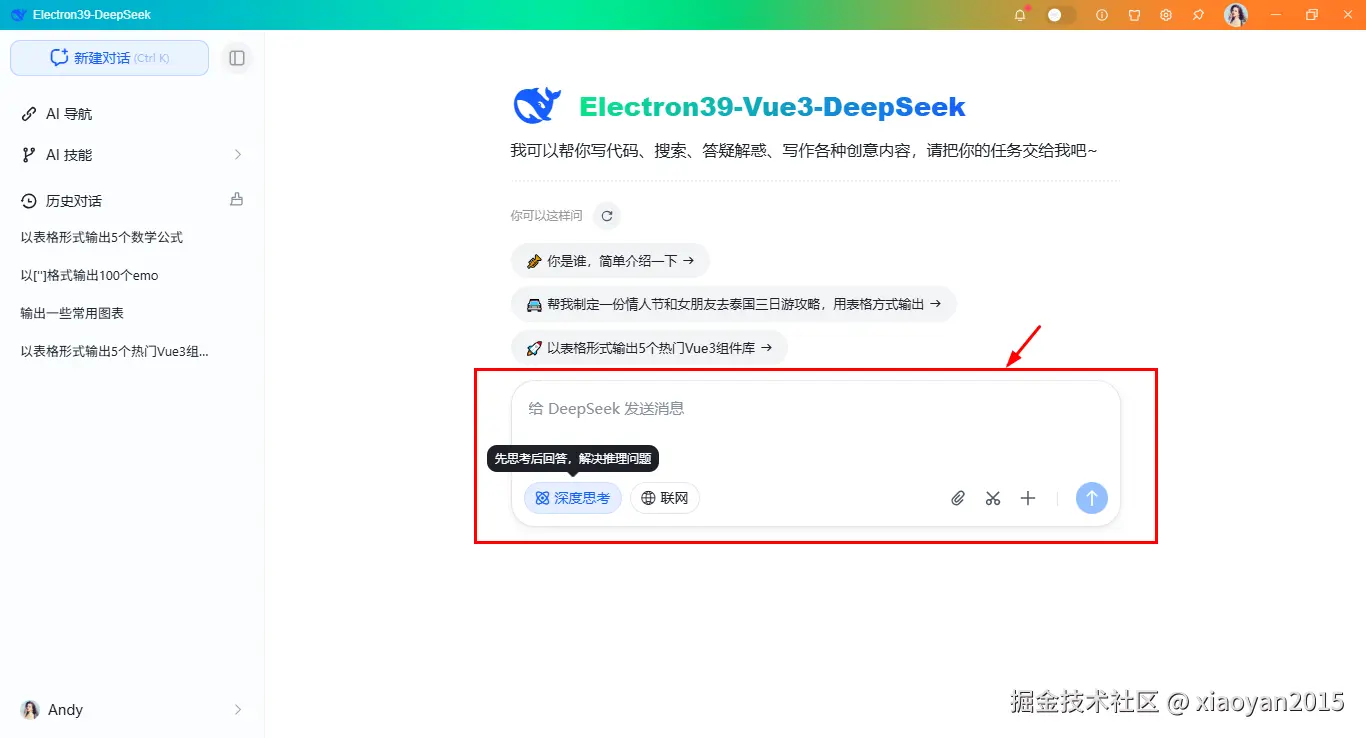Image resolution: width=1366 pixels, height=738 pixels.
Task: Click the heading Electron39-Vue3-DeepSeek
Action: pos(773,107)
